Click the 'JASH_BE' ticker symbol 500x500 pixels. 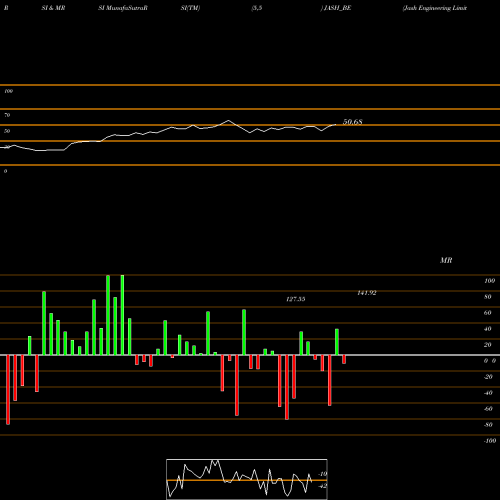tap(337, 8)
